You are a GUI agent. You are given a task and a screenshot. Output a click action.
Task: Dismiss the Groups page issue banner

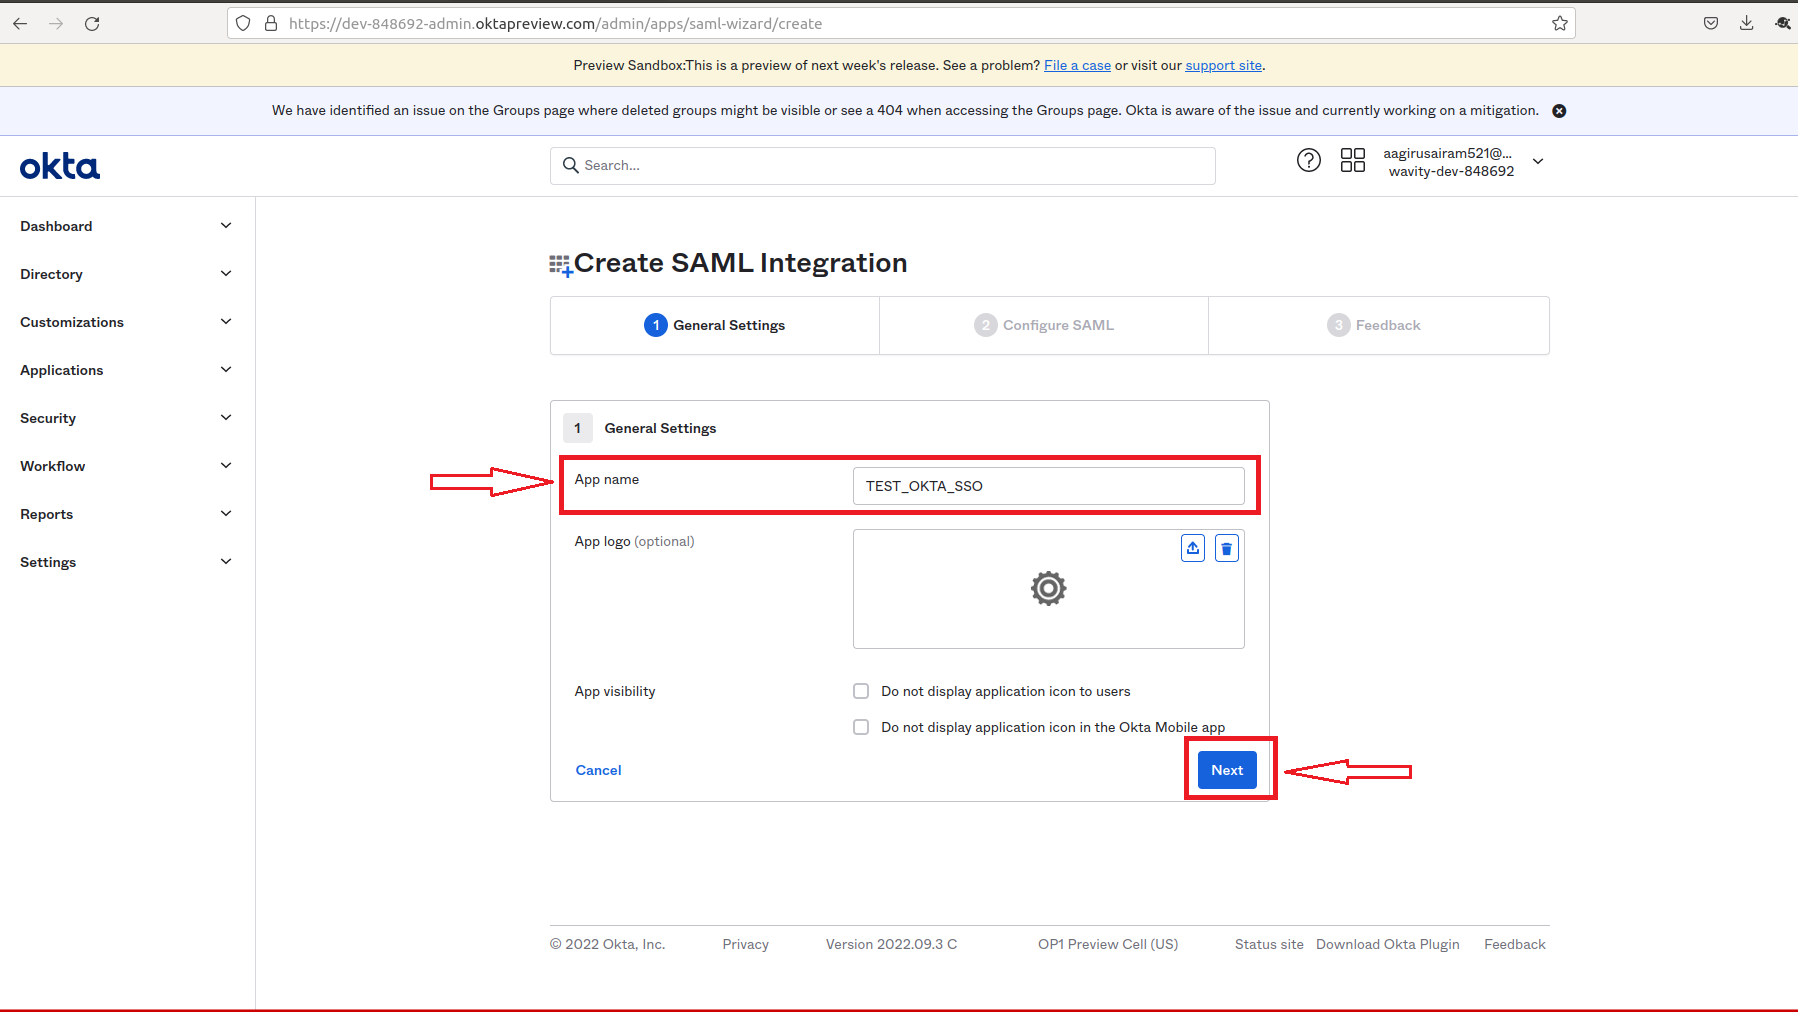tap(1559, 111)
